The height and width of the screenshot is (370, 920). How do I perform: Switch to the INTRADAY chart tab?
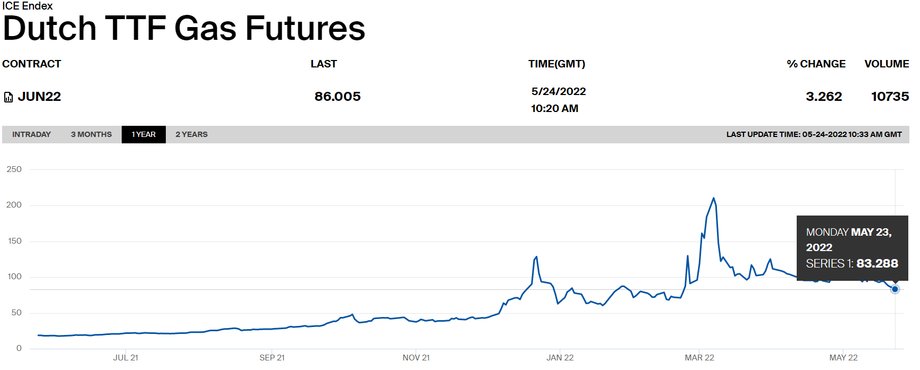click(32, 135)
